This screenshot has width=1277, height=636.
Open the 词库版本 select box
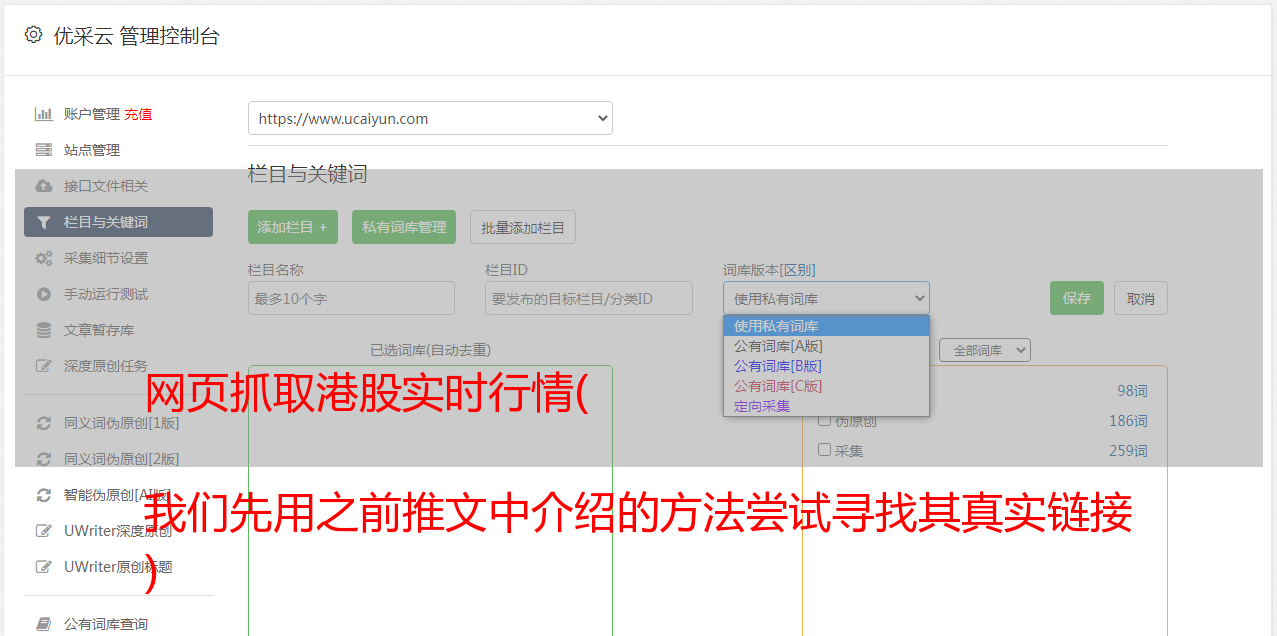coord(826,298)
